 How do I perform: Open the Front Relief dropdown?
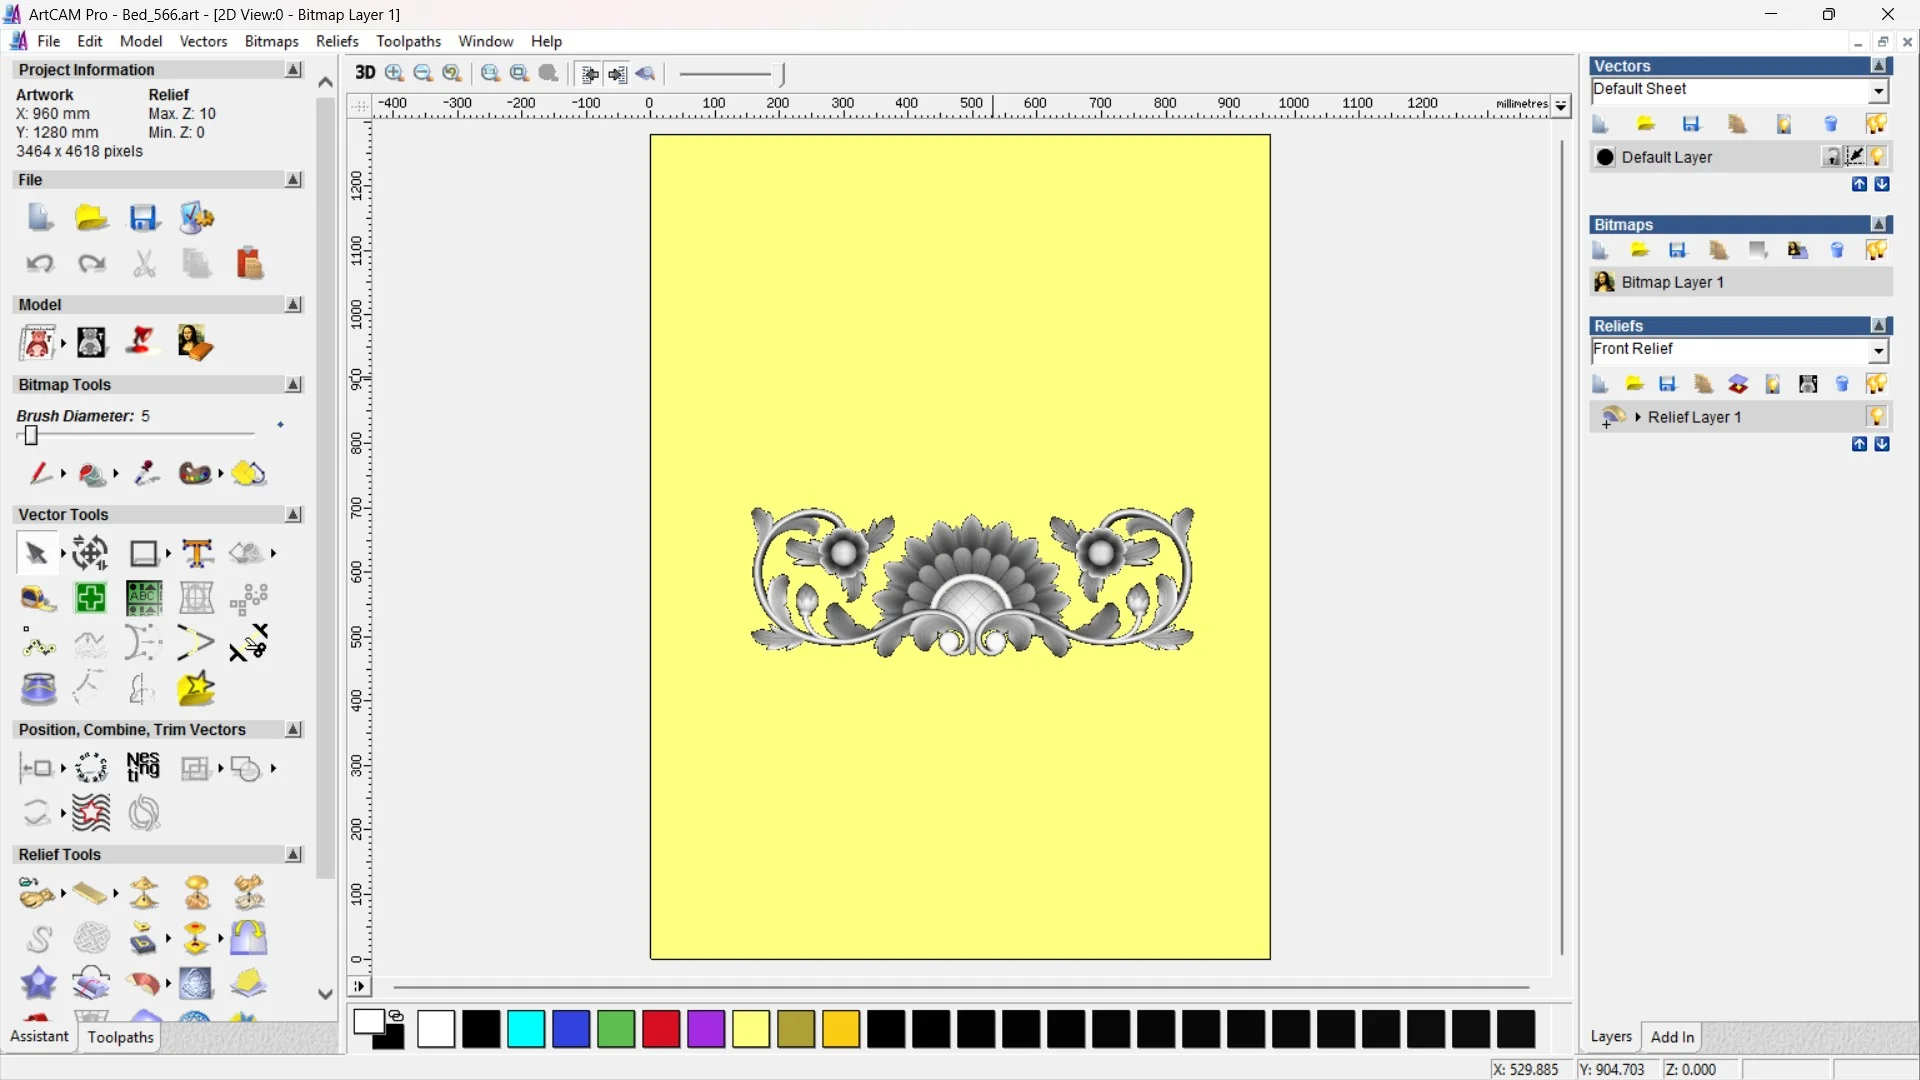click(1878, 350)
